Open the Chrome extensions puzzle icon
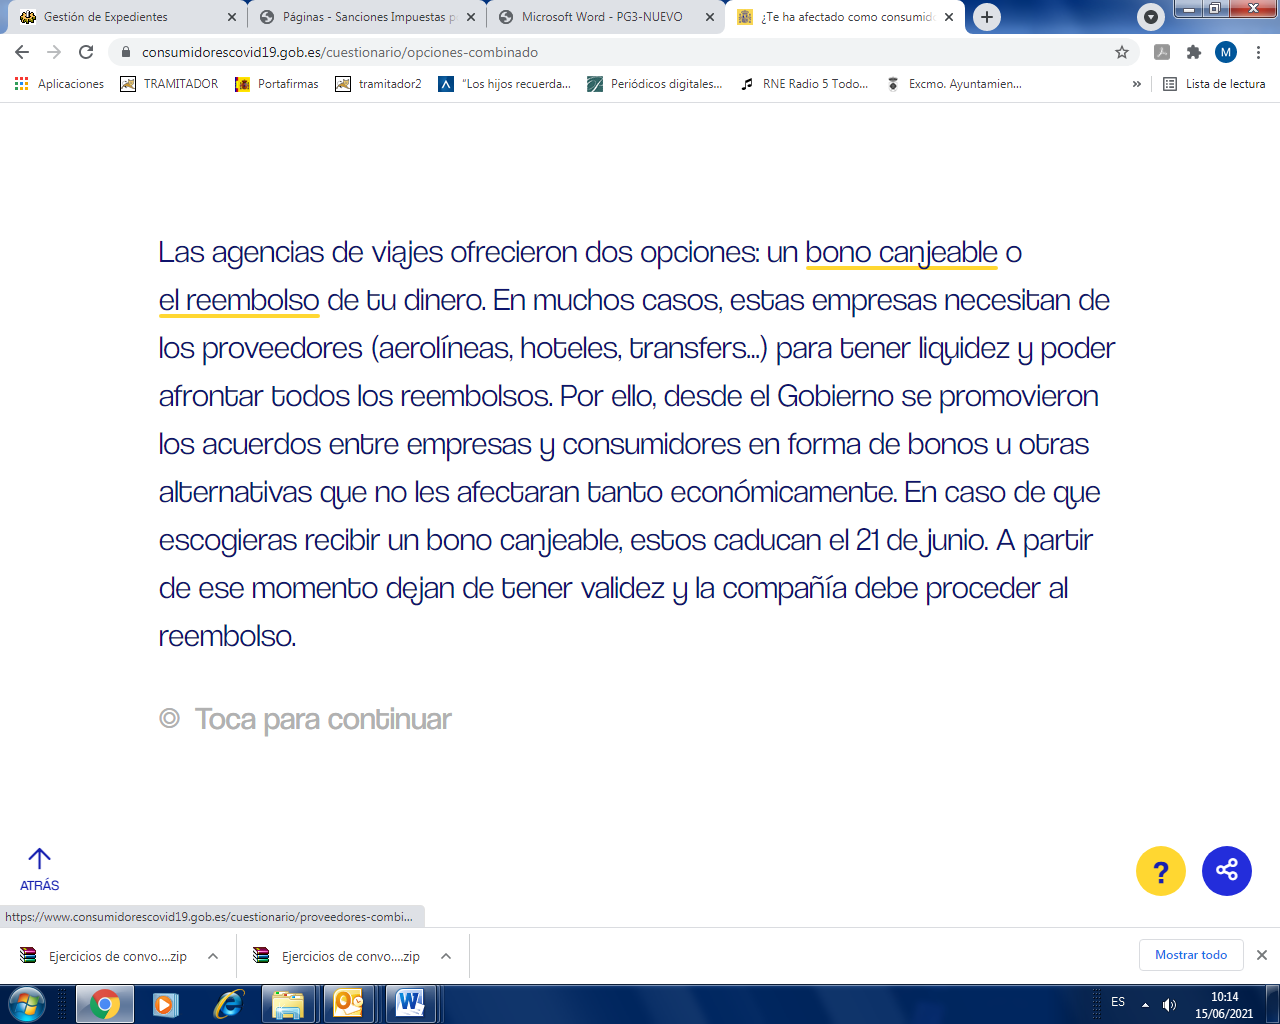 pos(1193,52)
